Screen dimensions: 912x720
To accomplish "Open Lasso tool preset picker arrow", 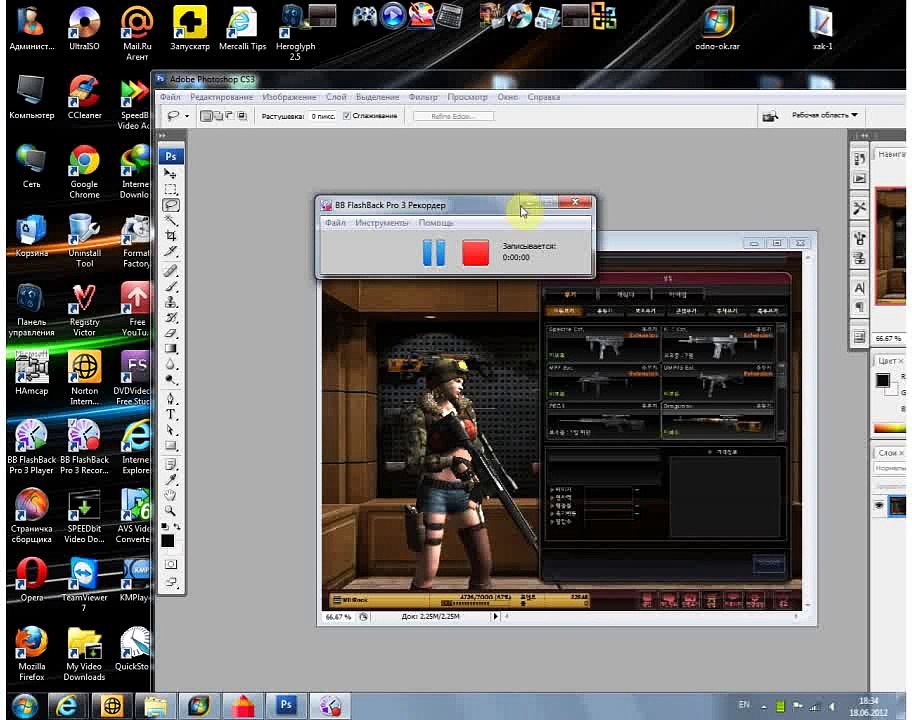I will coord(187,116).
